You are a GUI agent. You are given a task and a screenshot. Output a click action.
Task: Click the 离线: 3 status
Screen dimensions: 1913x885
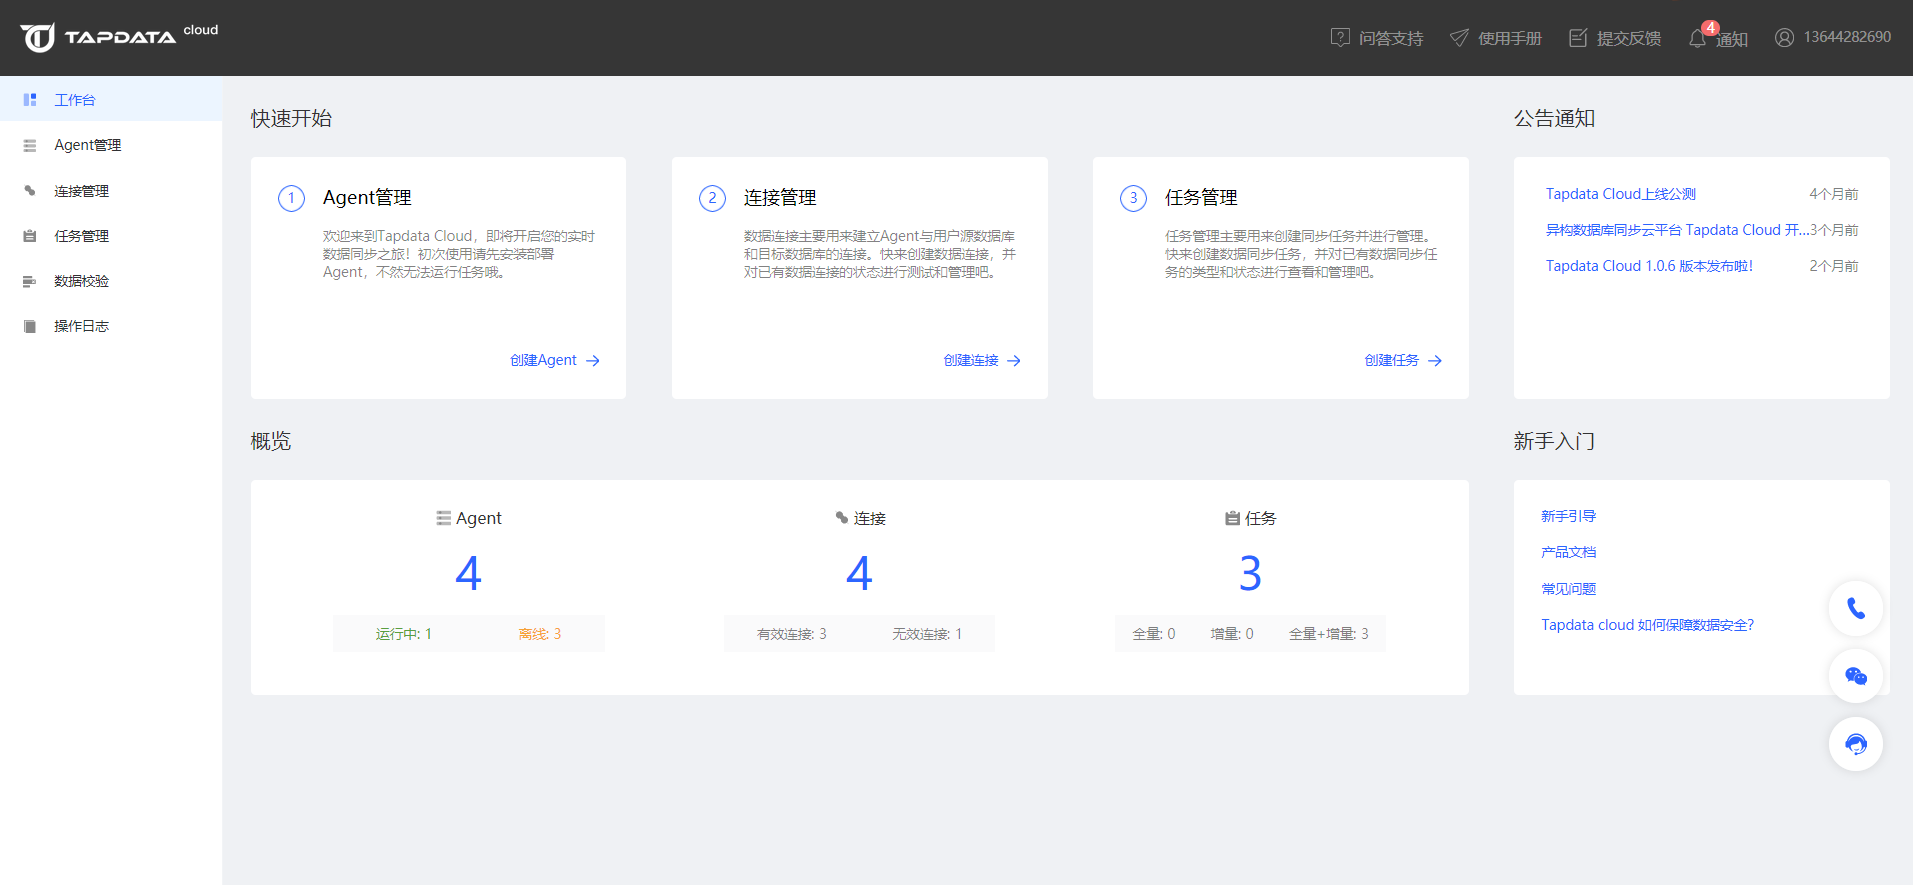539,634
